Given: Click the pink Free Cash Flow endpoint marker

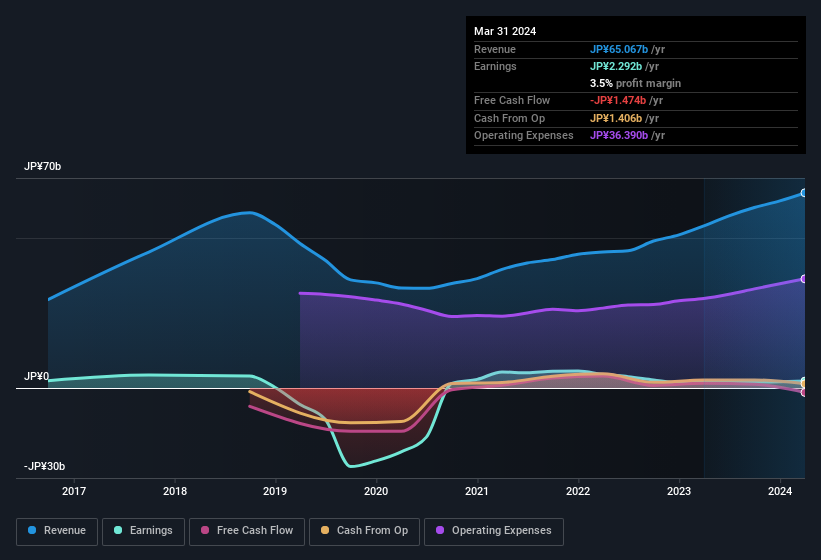Looking at the screenshot, I should (x=804, y=392).
